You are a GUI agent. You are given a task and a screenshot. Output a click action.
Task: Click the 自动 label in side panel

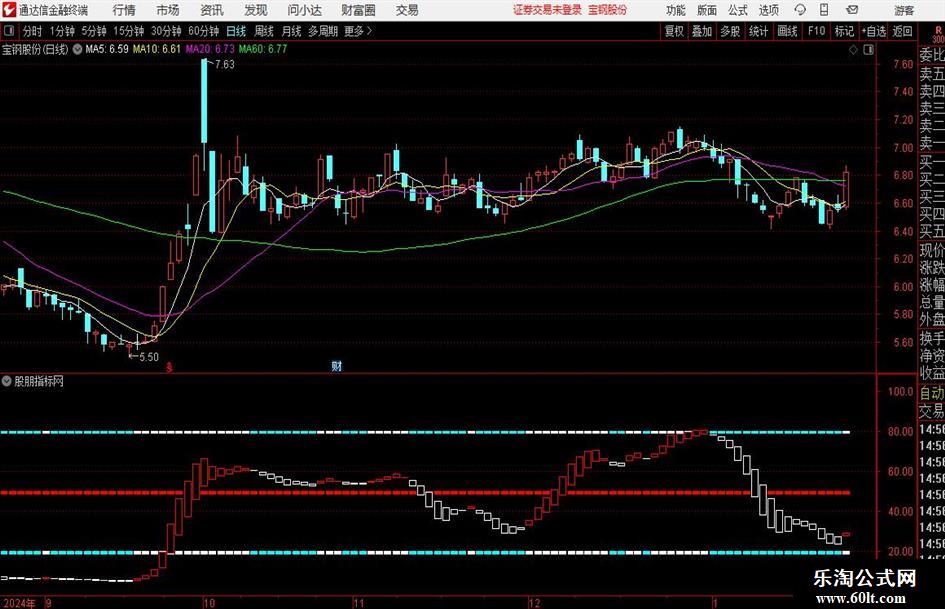click(931, 393)
